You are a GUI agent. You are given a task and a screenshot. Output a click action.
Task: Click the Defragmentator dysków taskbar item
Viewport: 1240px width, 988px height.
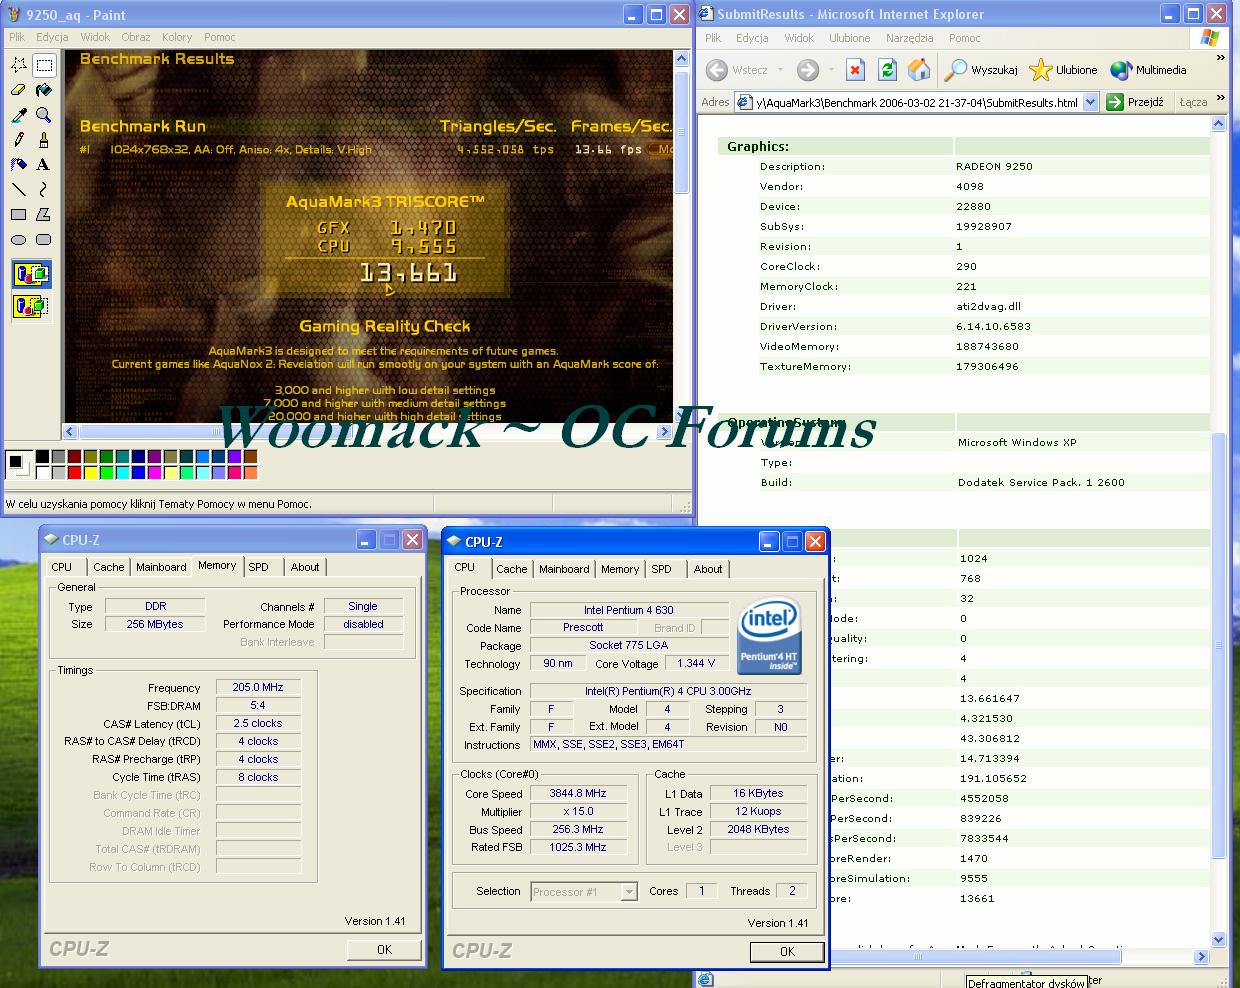pos(1026,982)
